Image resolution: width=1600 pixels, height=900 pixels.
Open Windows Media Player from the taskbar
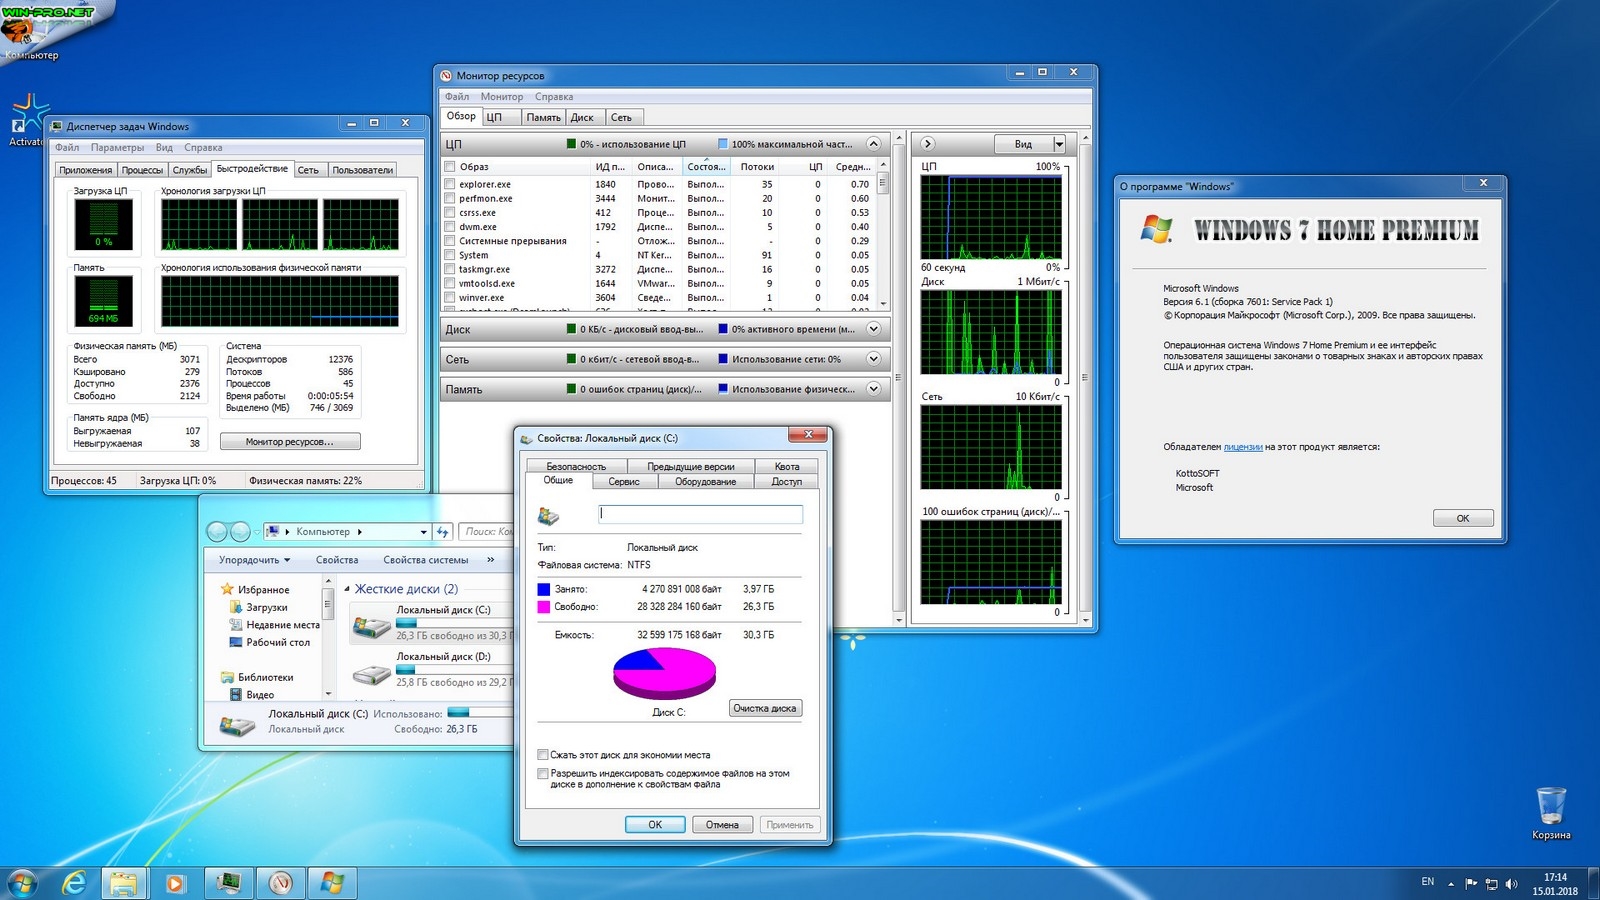175,883
